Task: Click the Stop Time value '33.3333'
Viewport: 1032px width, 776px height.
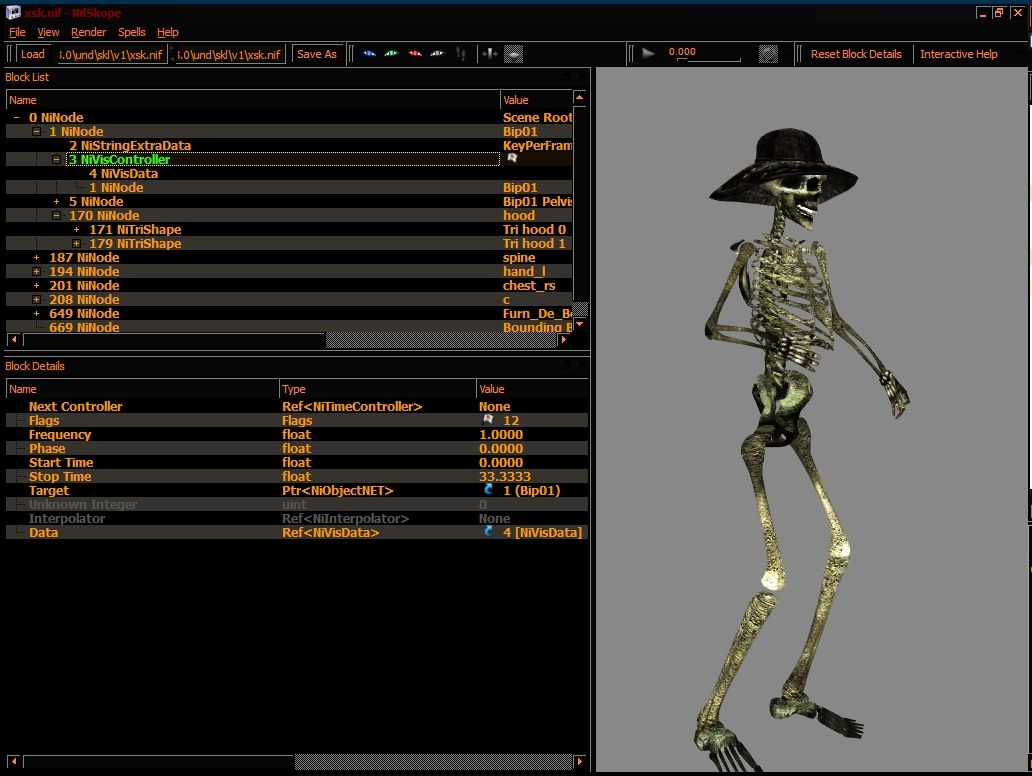Action: (505, 476)
